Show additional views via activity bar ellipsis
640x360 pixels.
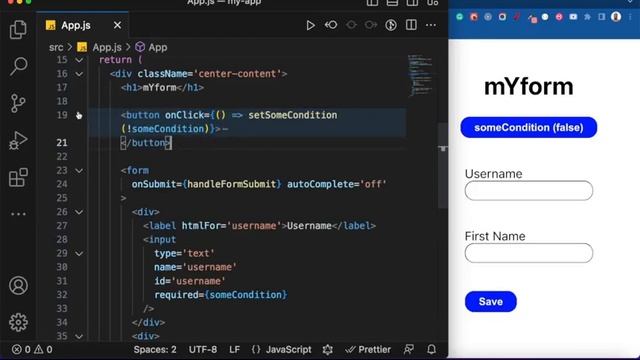tap(18, 213)
